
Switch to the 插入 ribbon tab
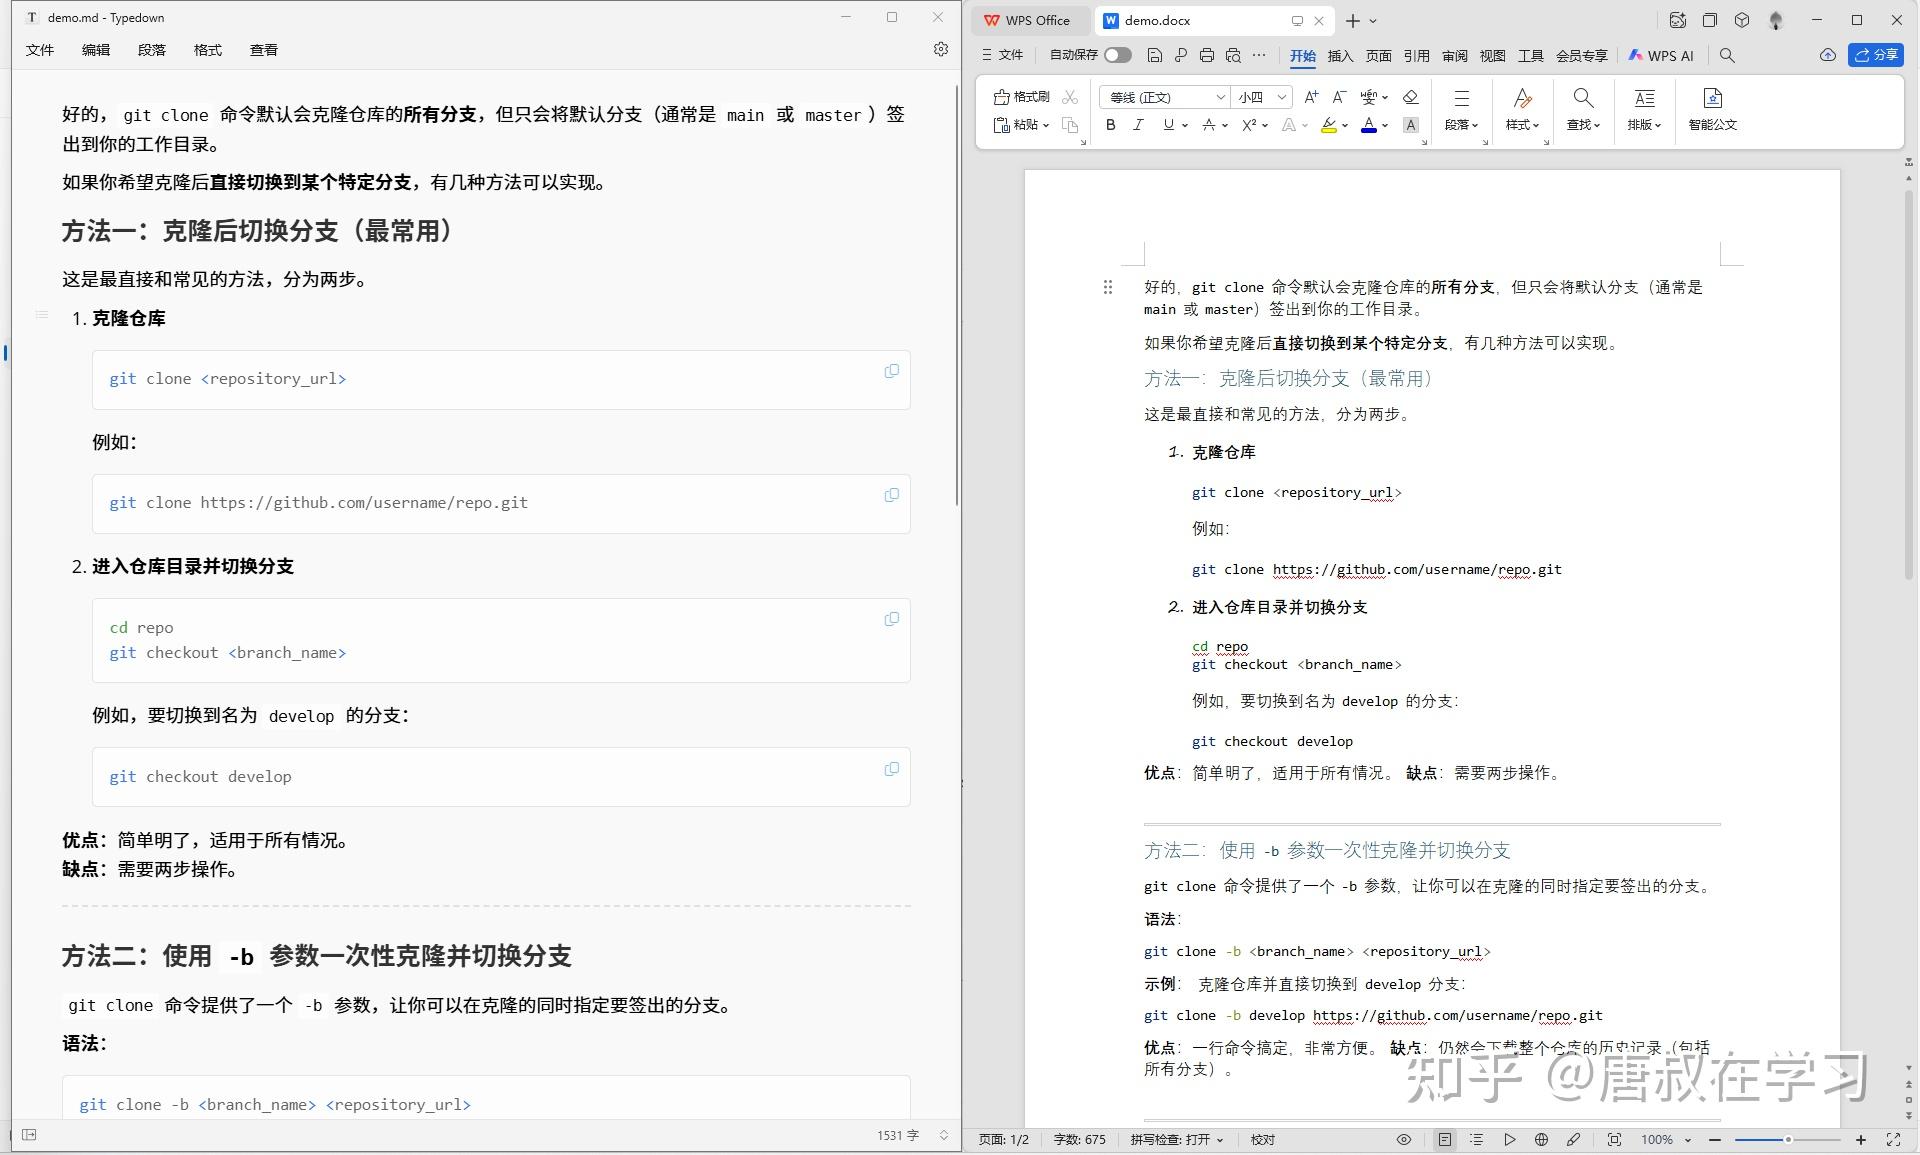pyautogui.click(x=1340, y=57)
